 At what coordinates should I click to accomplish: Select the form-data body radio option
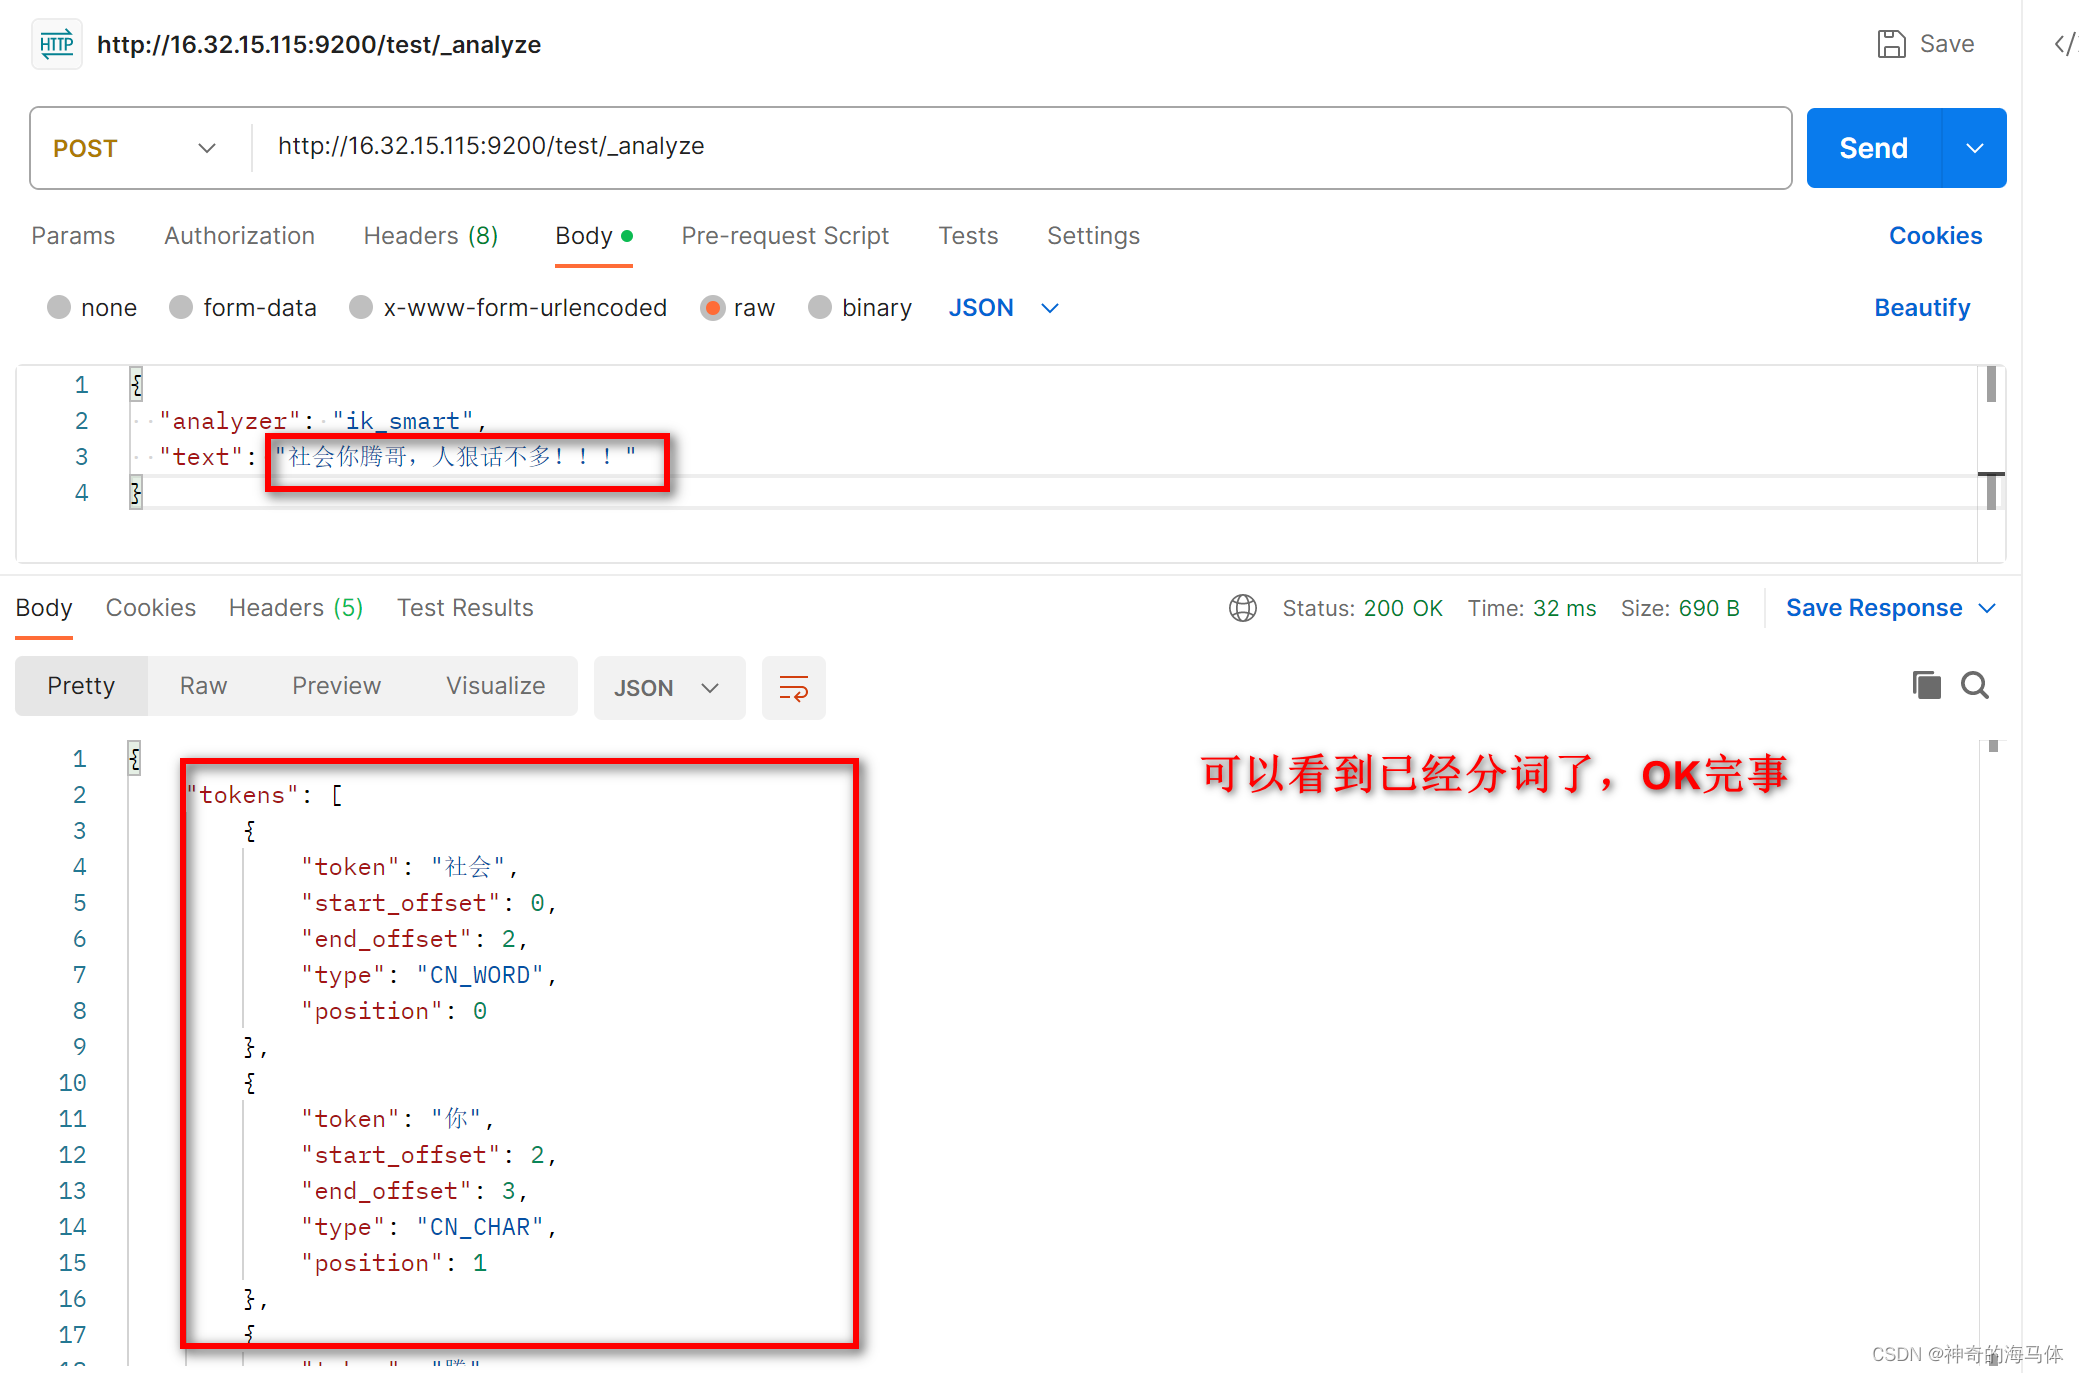click(x=181, y=307)
